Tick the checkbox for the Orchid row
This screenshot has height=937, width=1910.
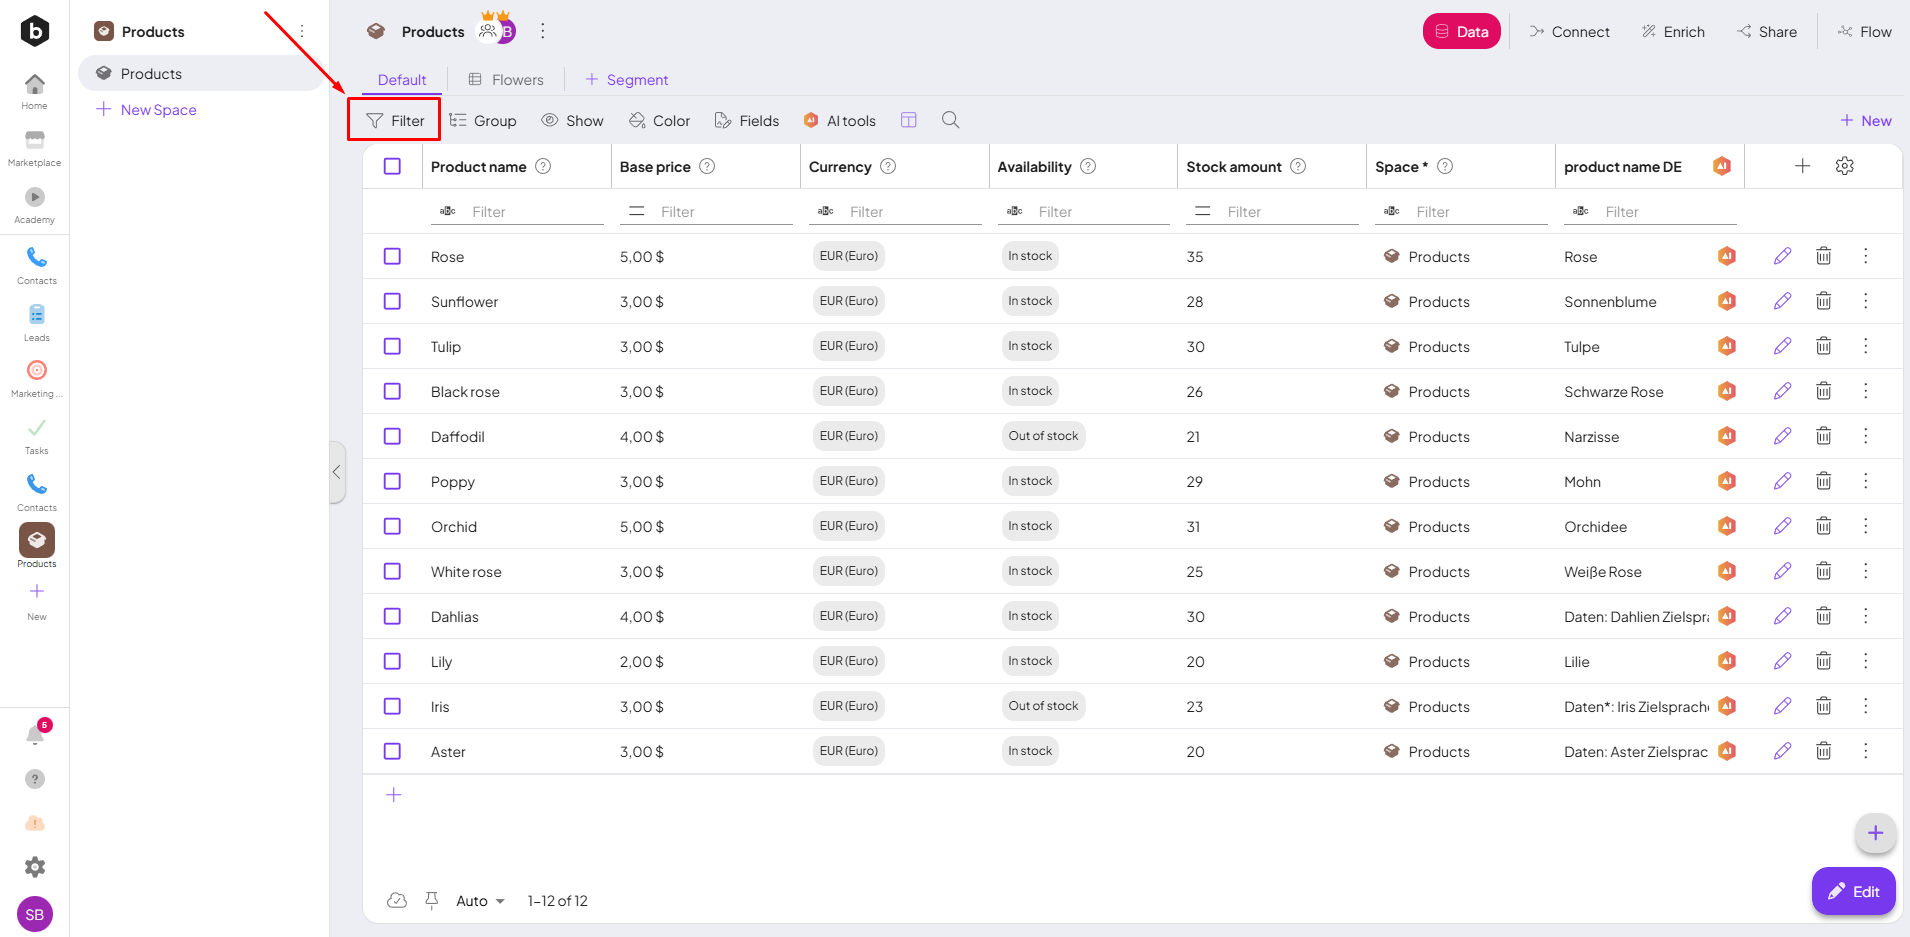(x=392, y=526)
